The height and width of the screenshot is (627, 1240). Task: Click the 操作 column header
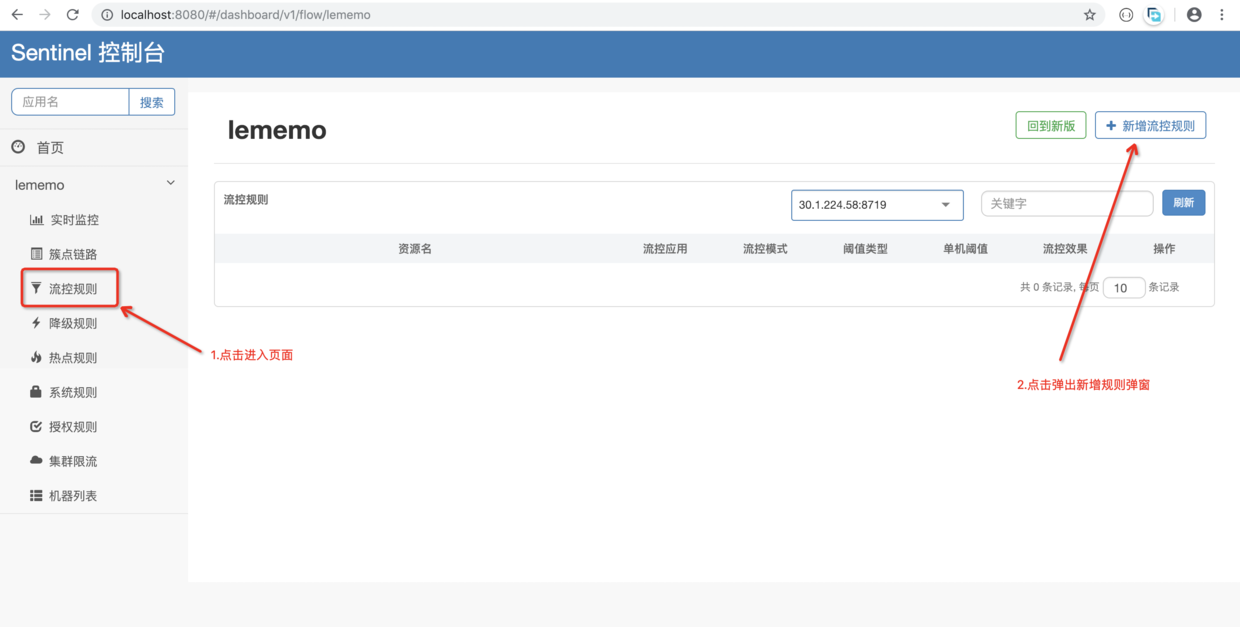pyautogui.click(x=1164, y=249)
